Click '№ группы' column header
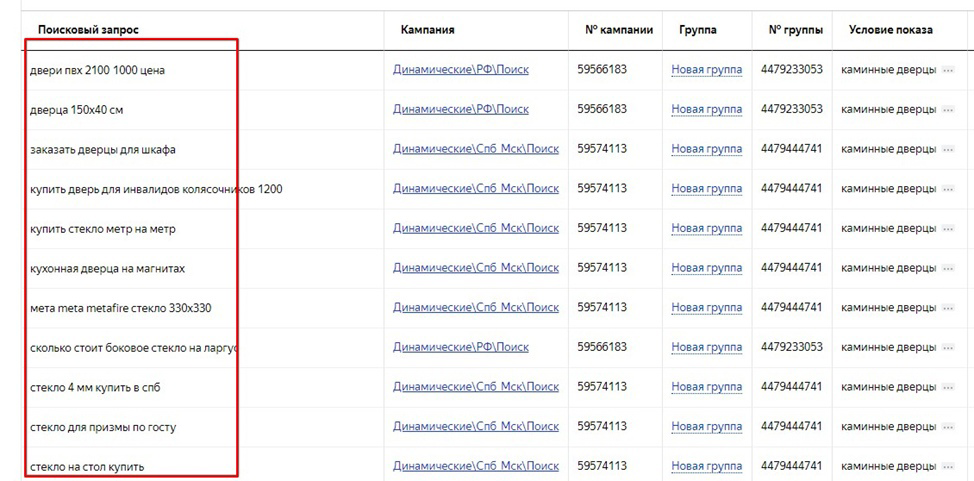The width and height of the screenshot is (974, 481). coord(796,30)
